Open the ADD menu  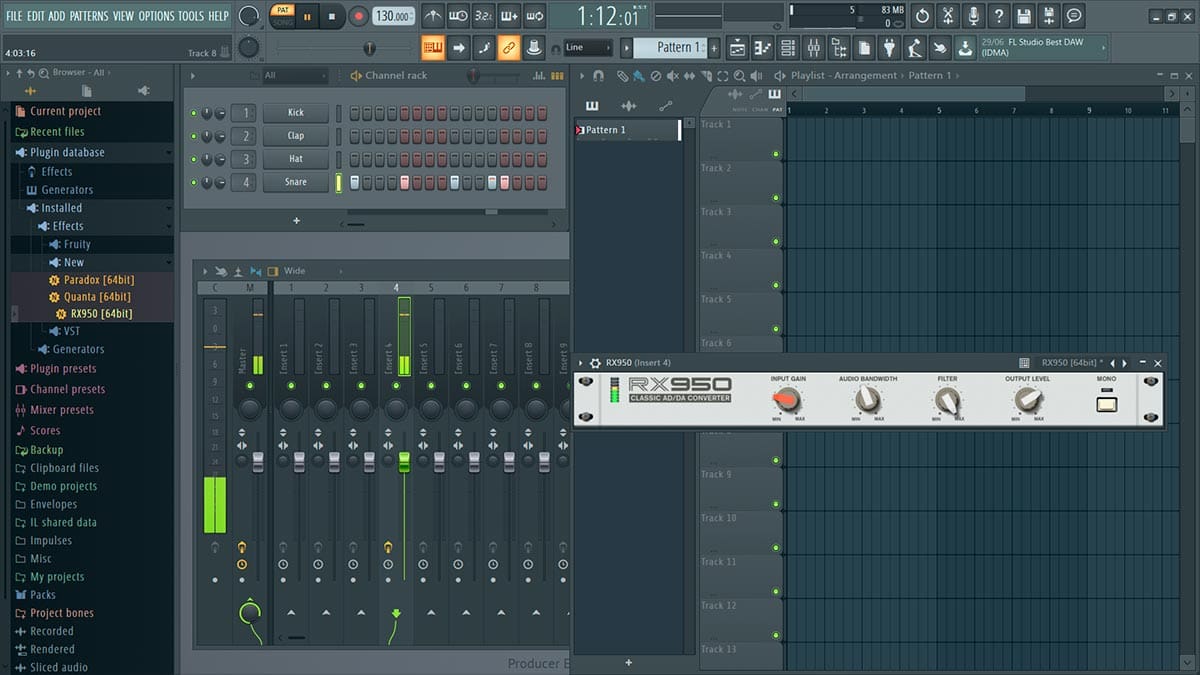[x=57, y=16]
